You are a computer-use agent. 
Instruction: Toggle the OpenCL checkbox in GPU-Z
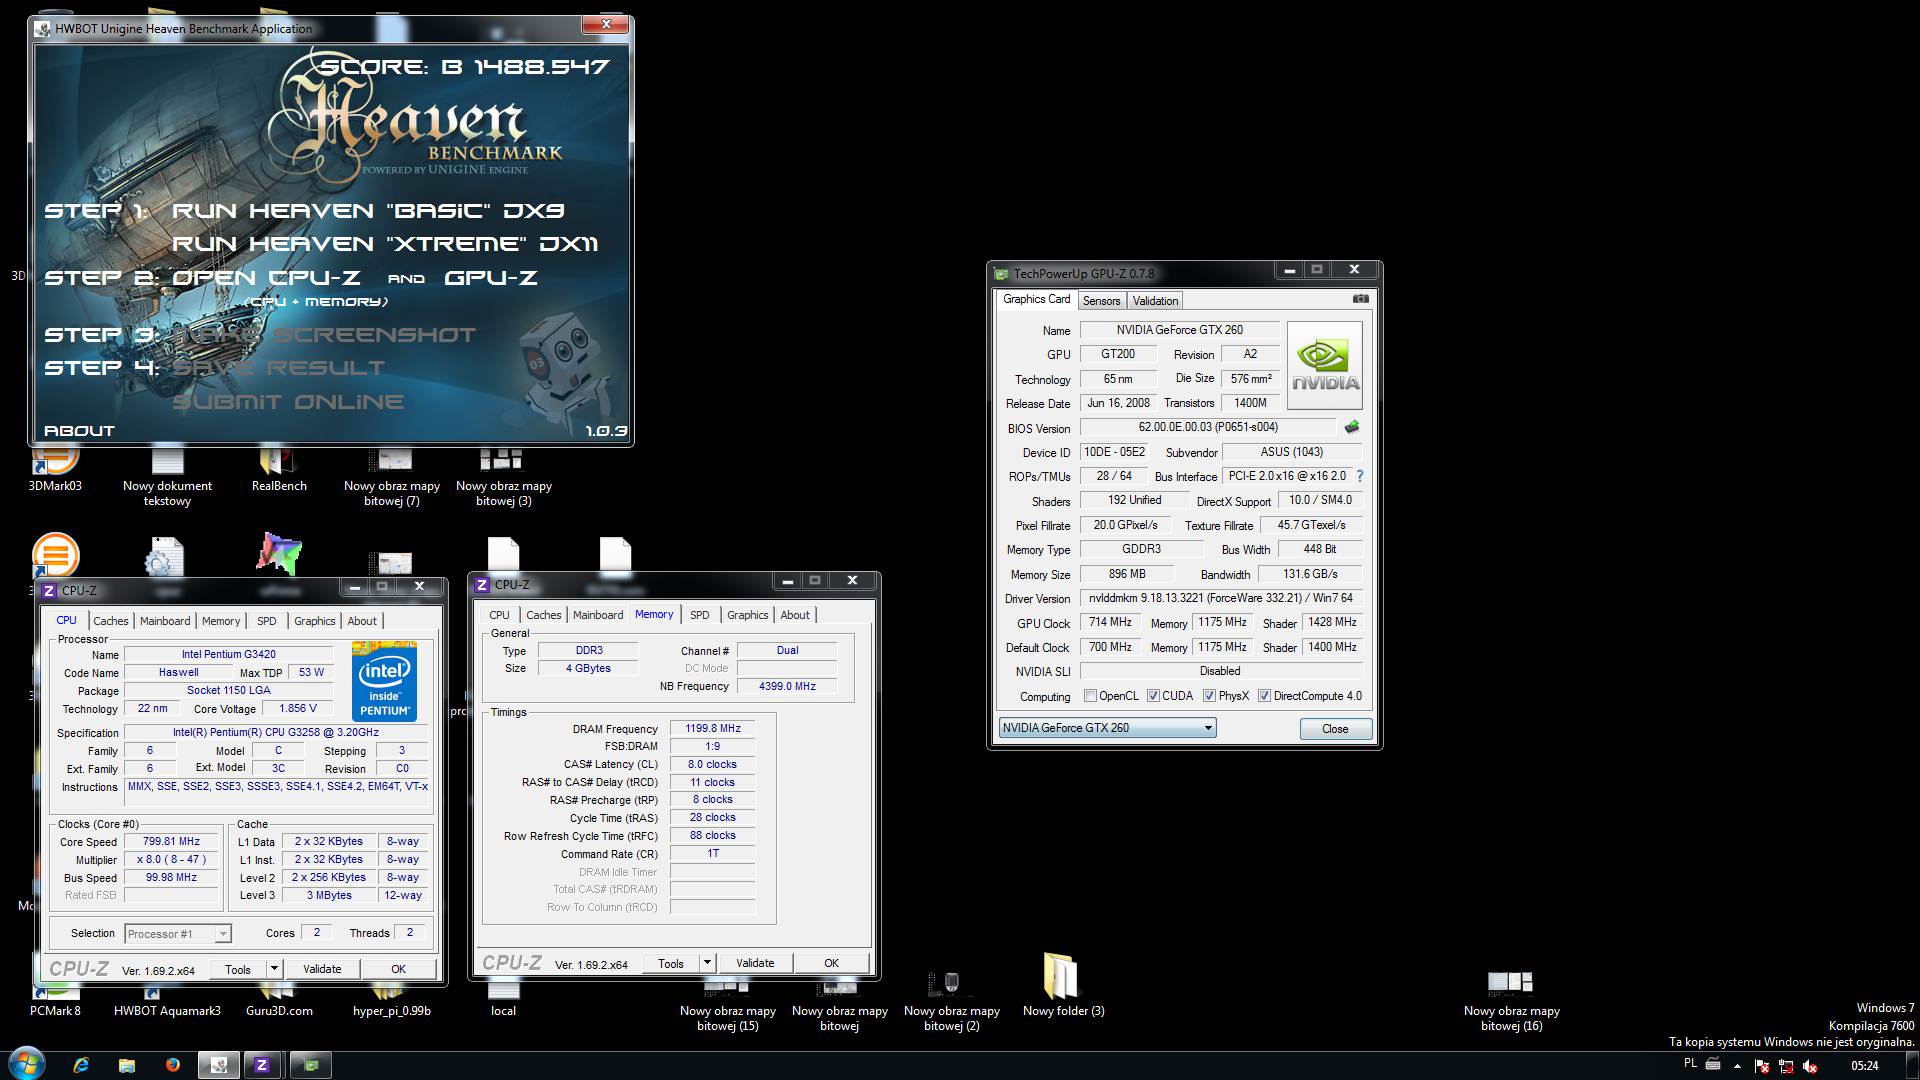coord(1091,696)
